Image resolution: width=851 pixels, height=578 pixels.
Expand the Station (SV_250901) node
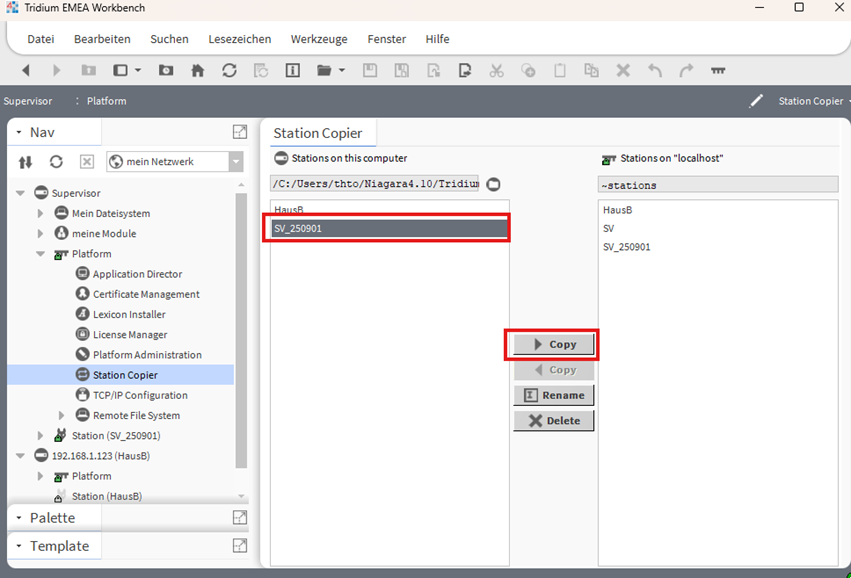click(41, 436)
